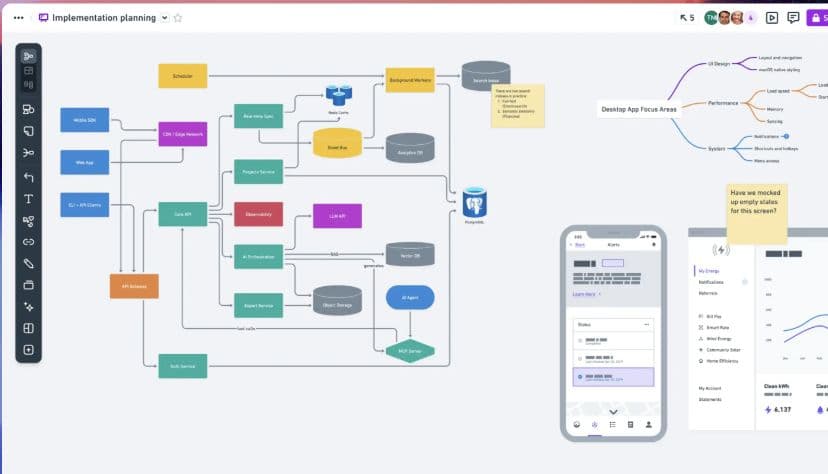Select radio button in top Status row
This screenshot has width=828, height=474.
point(580,340)
